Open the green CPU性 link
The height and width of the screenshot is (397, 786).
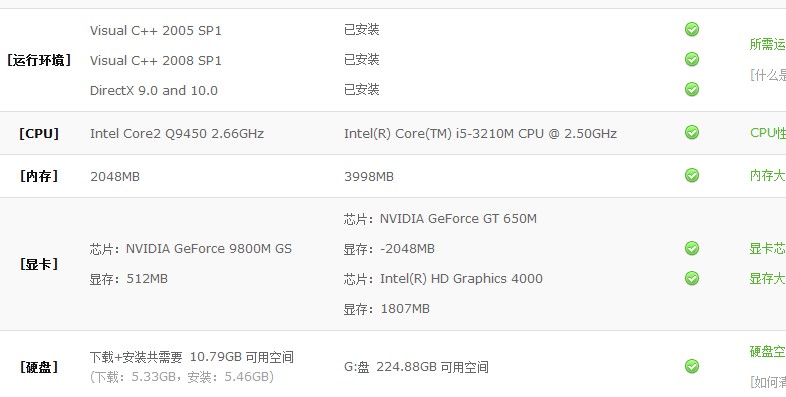(x=767, y=133)
